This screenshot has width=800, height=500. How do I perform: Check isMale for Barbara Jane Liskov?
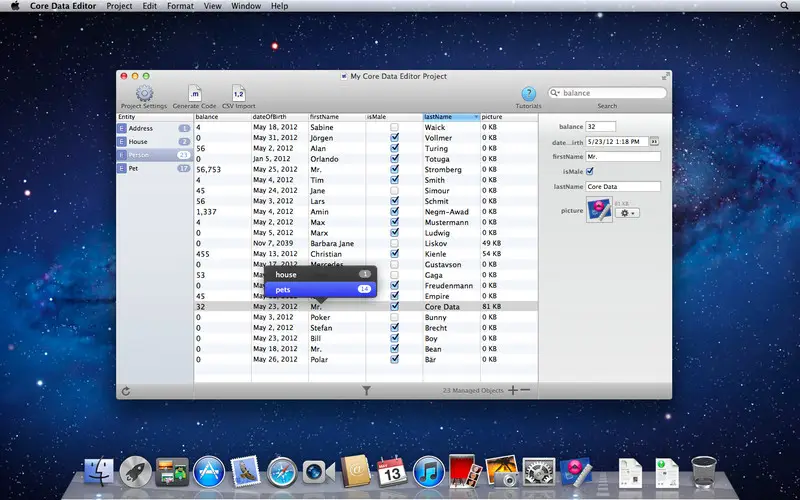394,243
